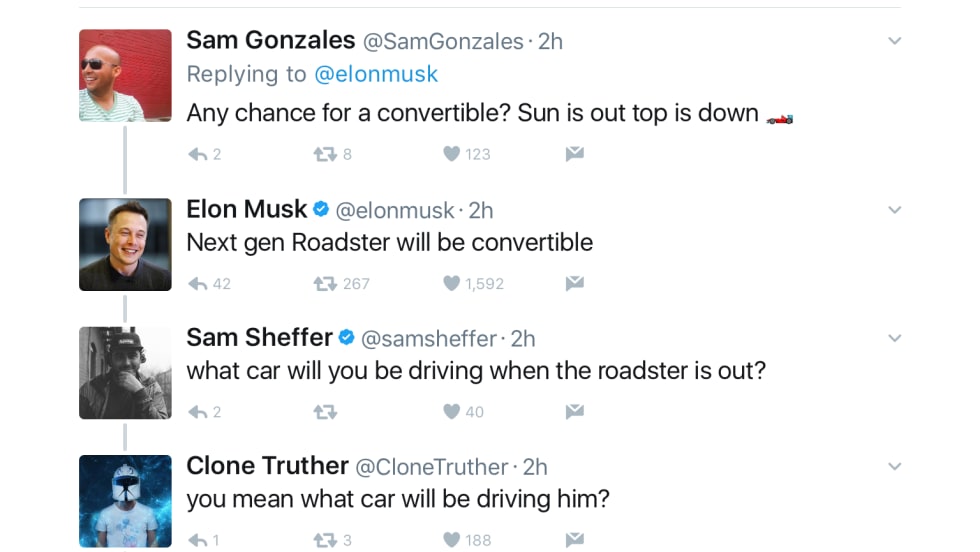Retweet Elon Musk's Next gen Roadster tweet
Image resolution: width=980 pixels, height=552 pixels.
click(x=324, y=283)
